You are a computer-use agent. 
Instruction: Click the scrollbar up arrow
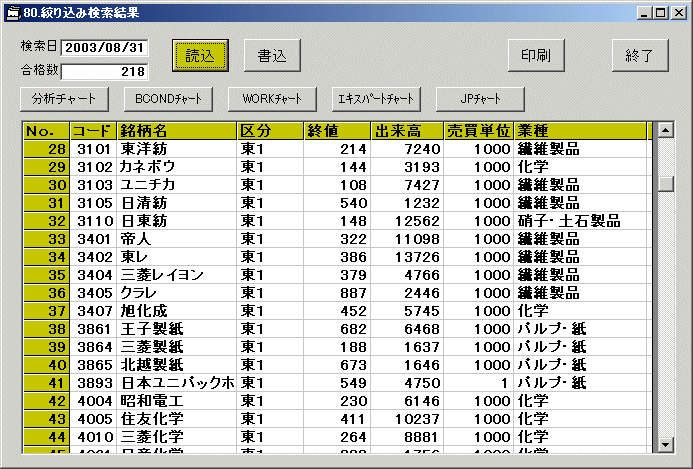pos(665,130)
